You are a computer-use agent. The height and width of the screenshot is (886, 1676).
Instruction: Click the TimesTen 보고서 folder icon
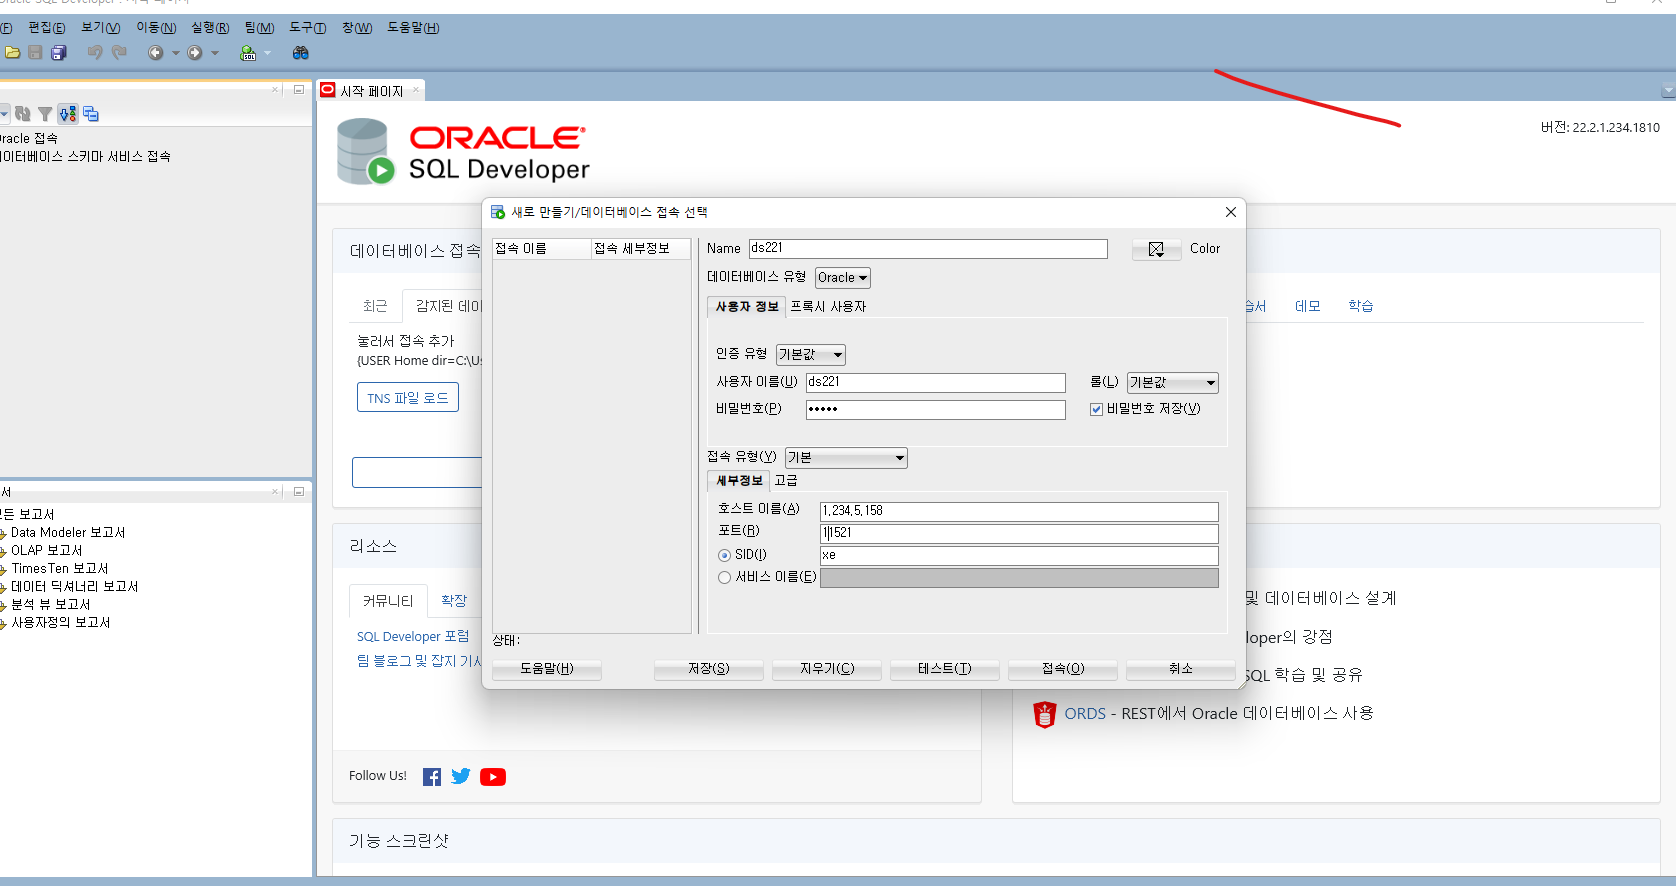(4, 570)
